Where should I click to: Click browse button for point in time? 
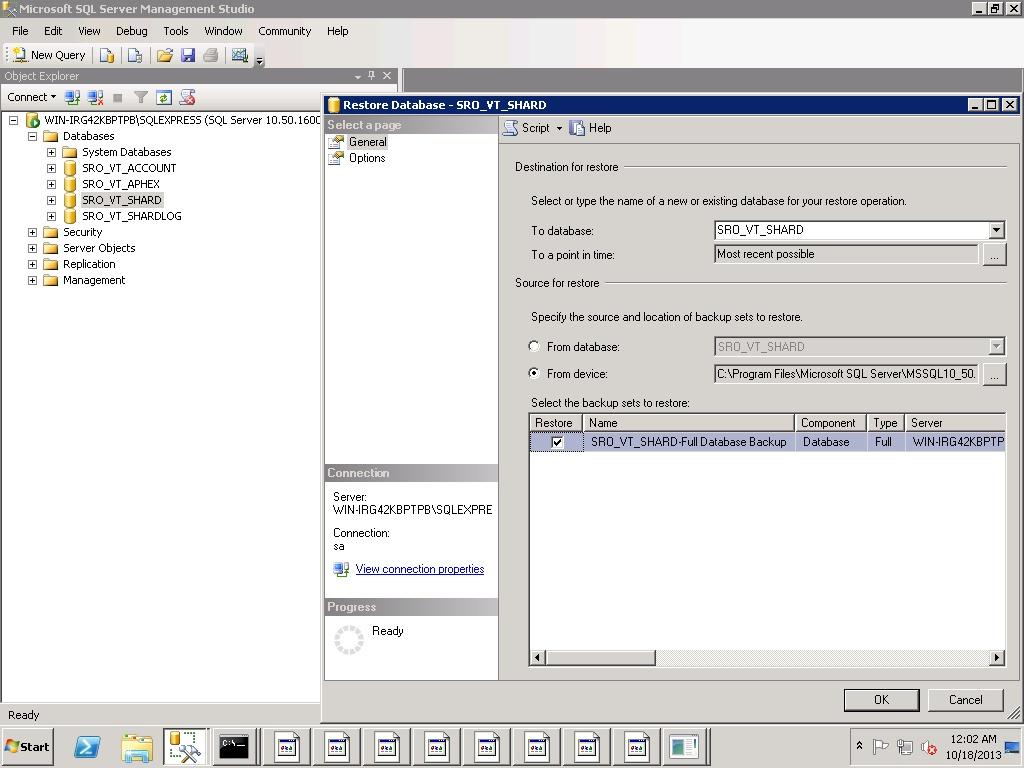point(994,255)
